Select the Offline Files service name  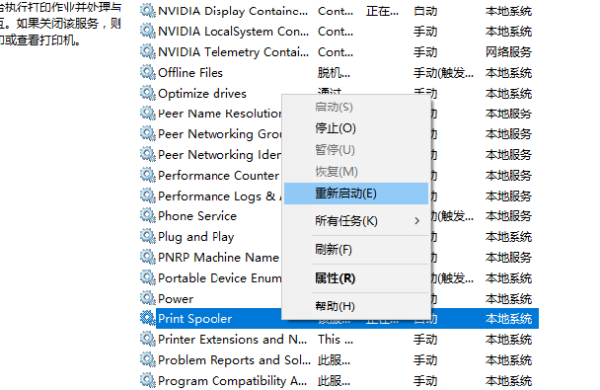[x=190, y=73]
